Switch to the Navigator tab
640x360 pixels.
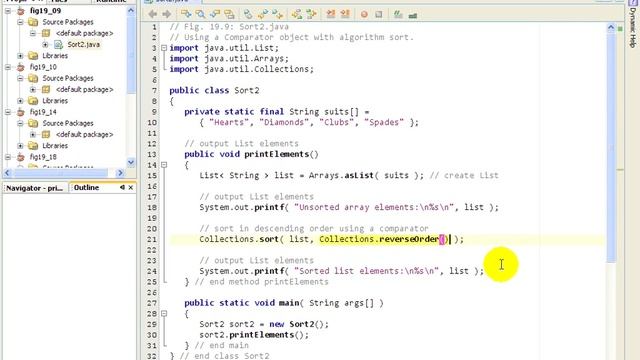[35, 188]
